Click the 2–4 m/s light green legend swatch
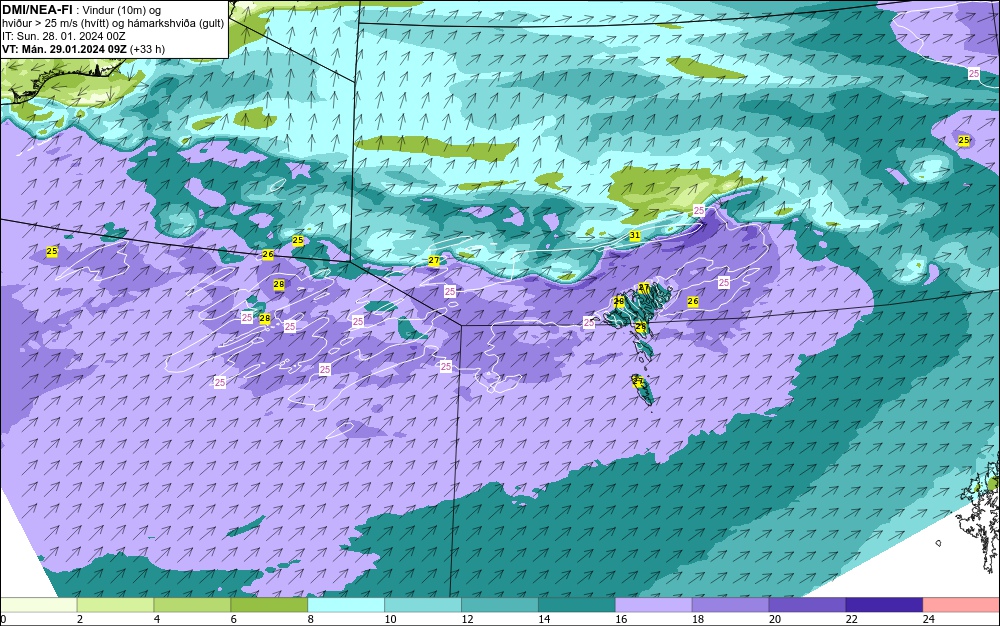Image resolution: width=1000 pixels, height=626 pixels. tap(115, 604)
